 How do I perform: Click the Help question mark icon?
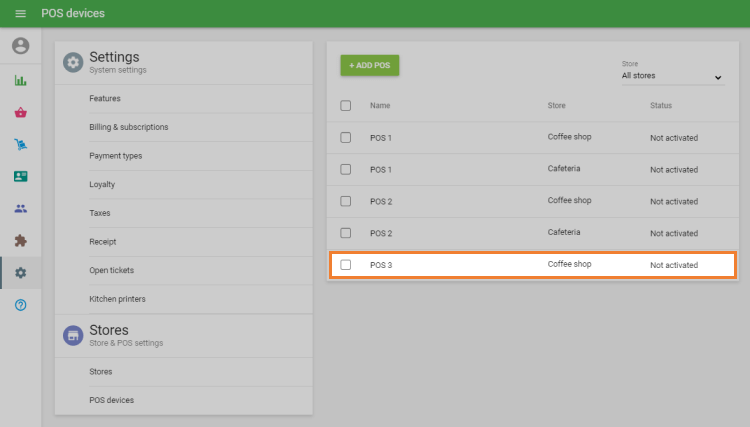click(x=20, y=304)
